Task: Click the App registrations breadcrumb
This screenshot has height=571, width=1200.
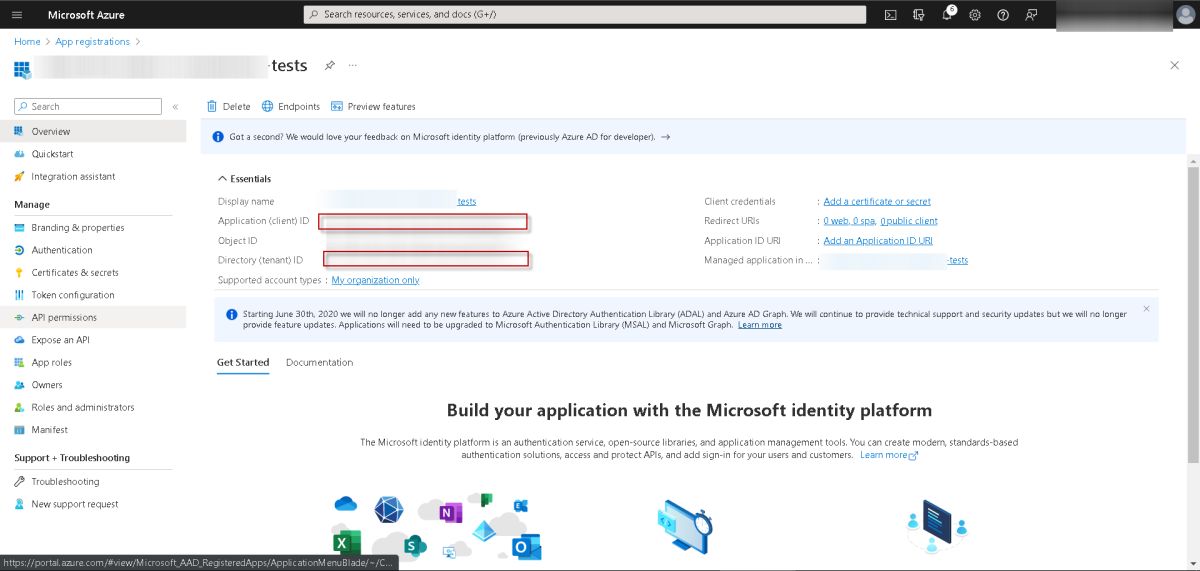Action: [93, 41]
